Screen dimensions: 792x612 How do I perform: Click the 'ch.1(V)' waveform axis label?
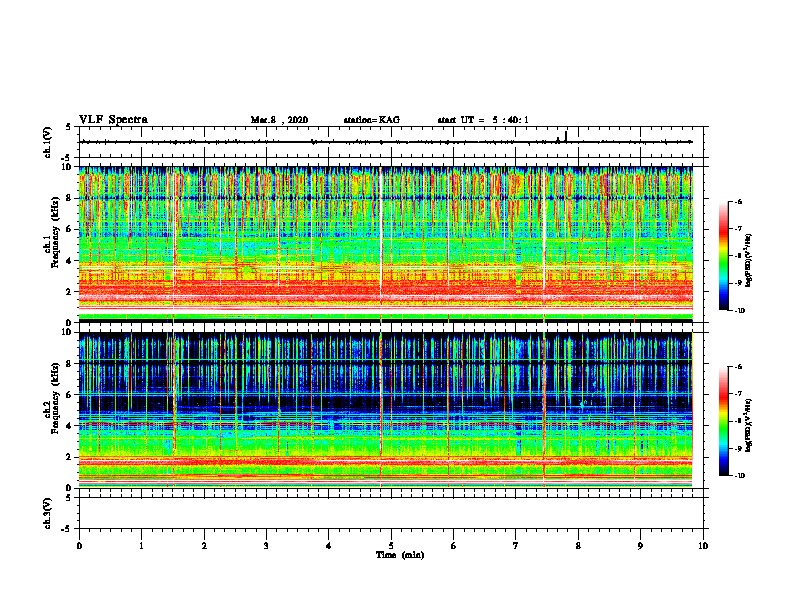pos(48,142)
